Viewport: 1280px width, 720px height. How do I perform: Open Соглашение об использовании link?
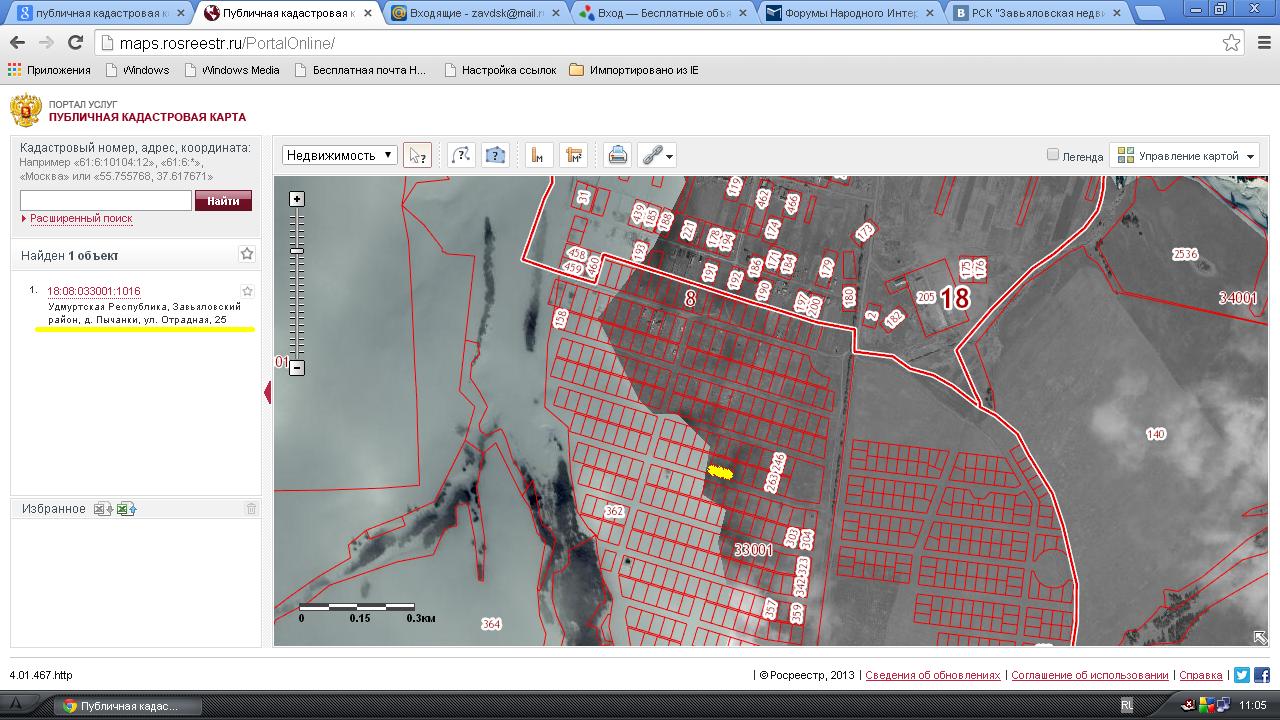pyautogui.click(x=1089, y=675)
